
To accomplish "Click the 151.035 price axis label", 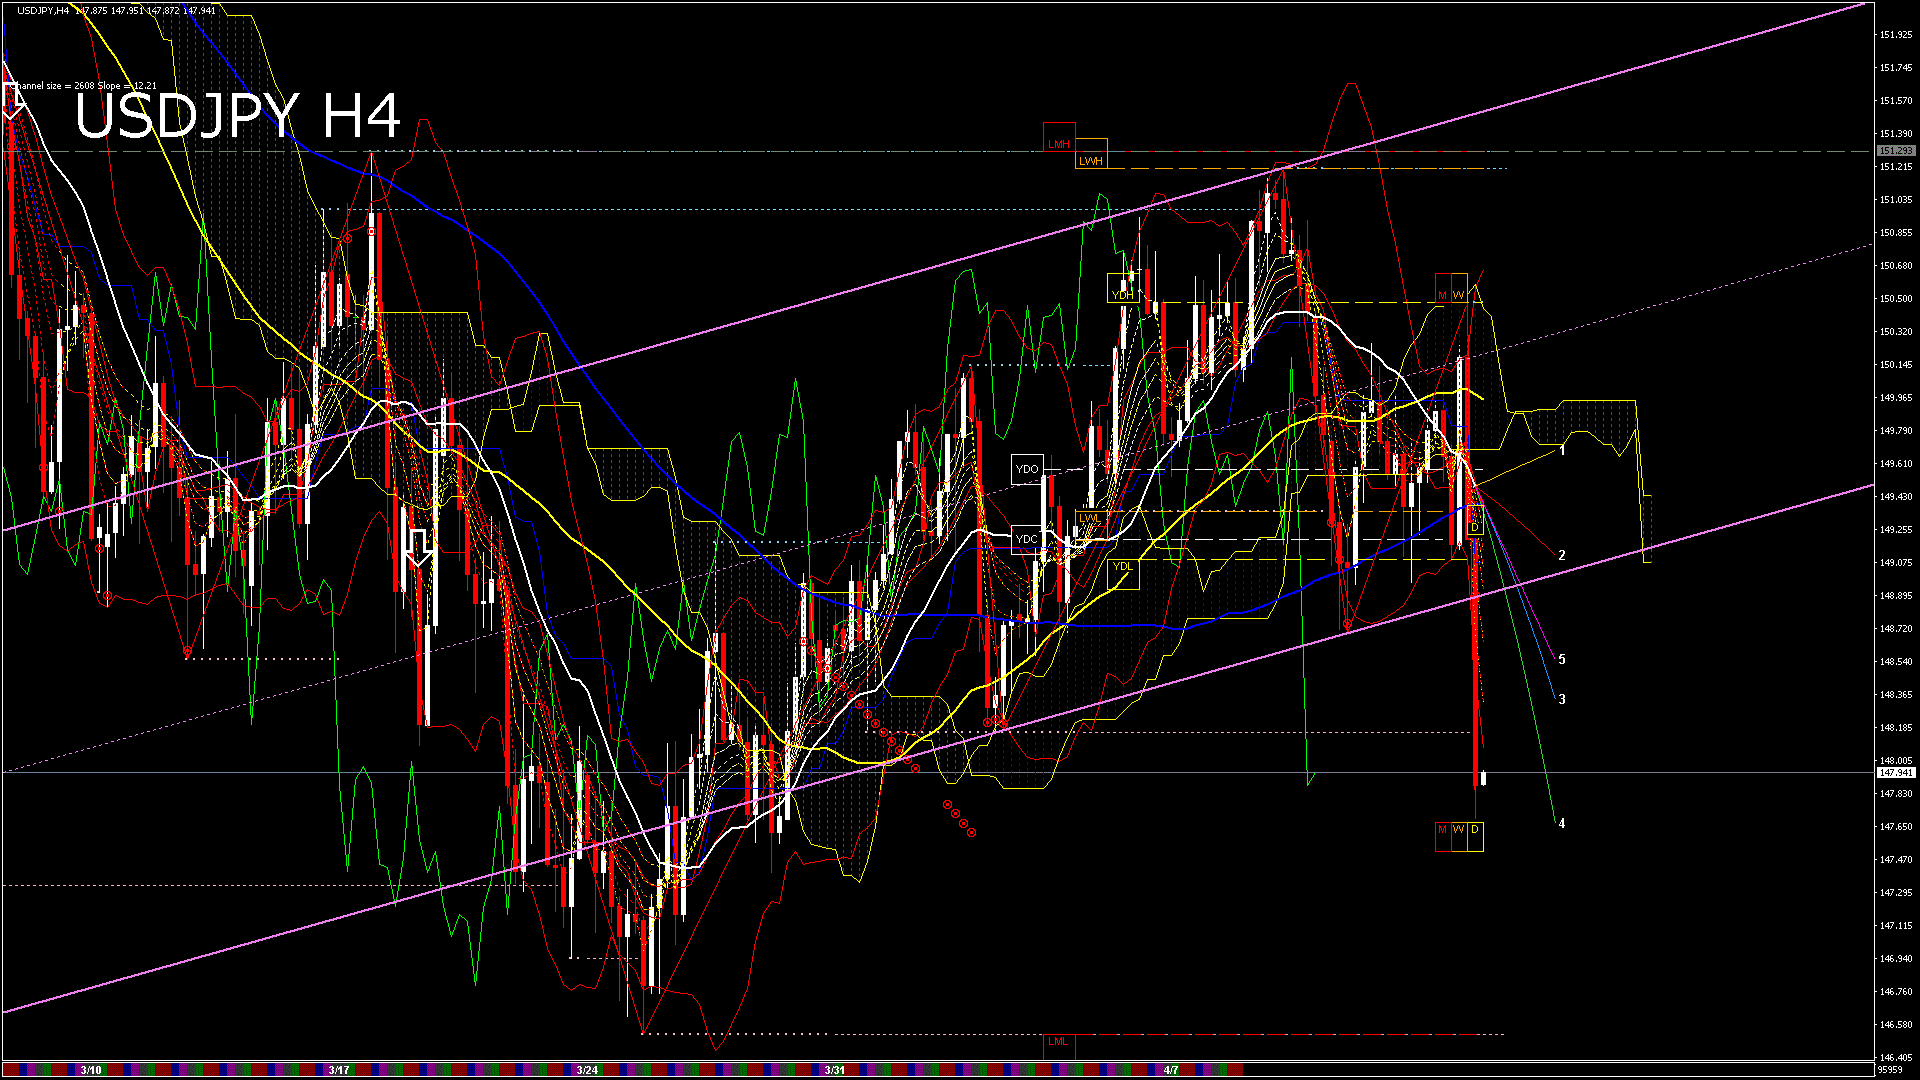I will 1896,200.
